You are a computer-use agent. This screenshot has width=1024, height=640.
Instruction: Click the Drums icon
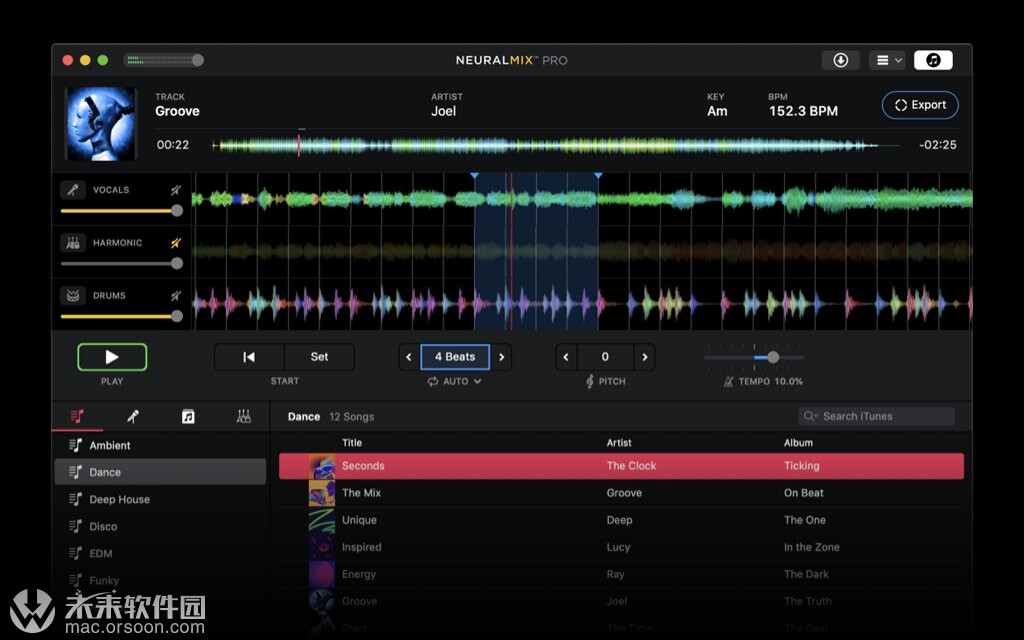click(72, 296)
